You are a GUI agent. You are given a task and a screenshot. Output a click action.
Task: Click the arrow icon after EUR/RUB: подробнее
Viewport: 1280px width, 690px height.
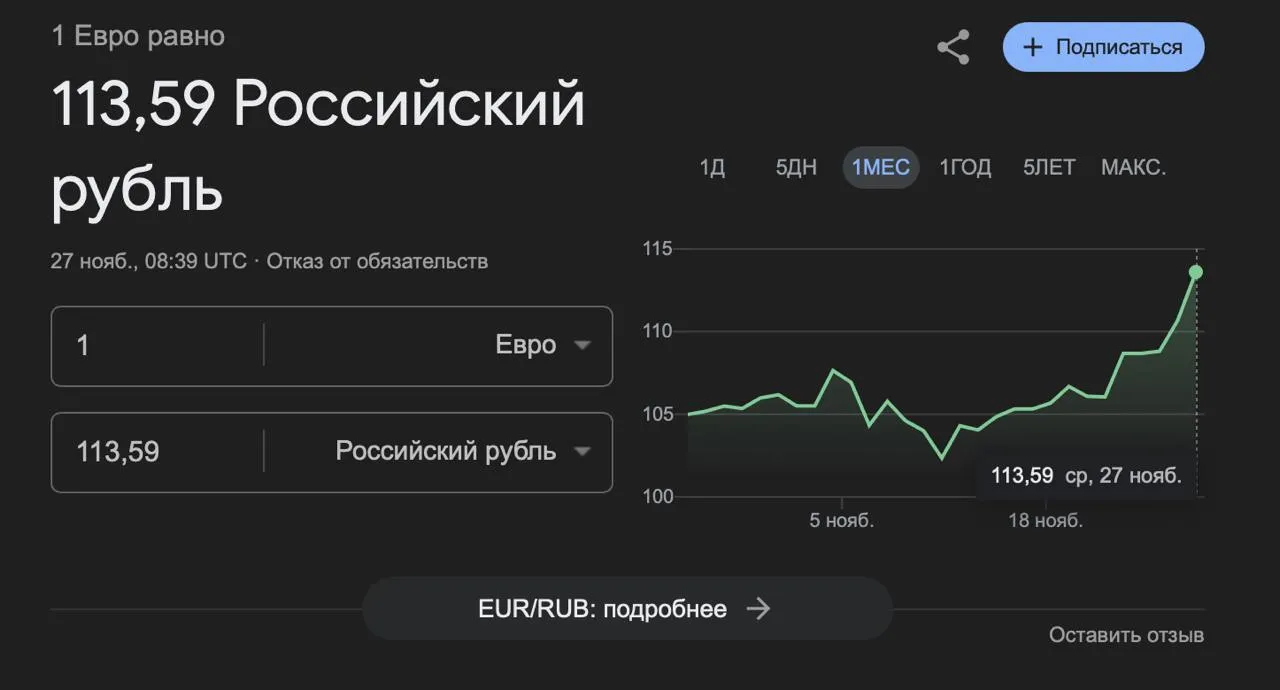(x=759, y=609)
